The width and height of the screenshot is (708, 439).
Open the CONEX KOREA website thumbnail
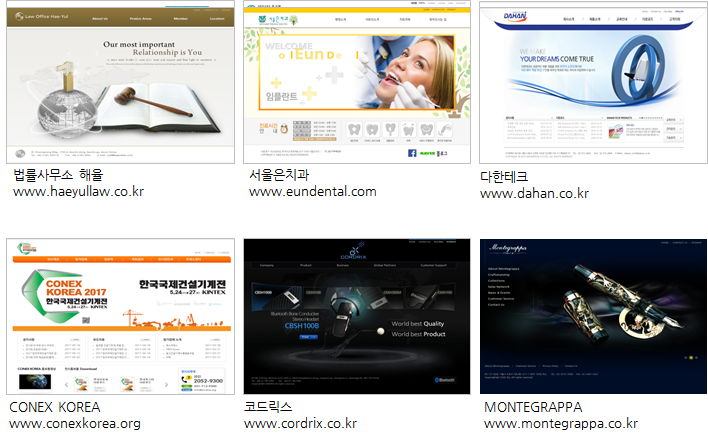(x=121, y=317)
